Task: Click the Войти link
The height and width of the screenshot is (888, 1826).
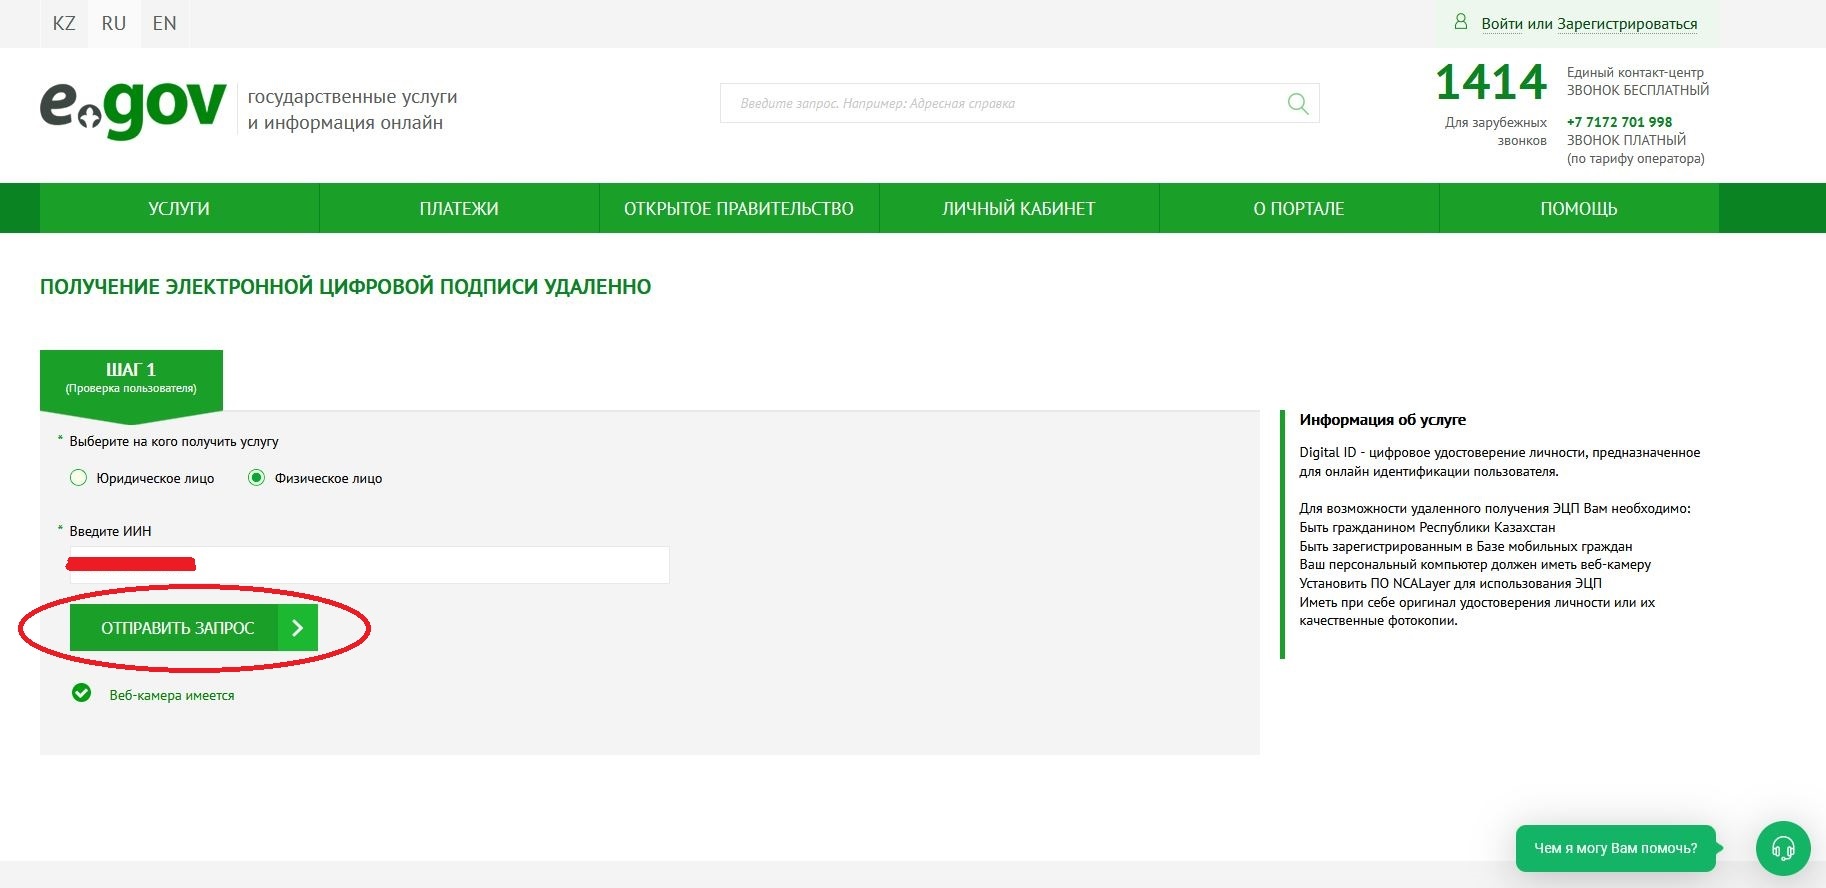Action: [1502, 24]
